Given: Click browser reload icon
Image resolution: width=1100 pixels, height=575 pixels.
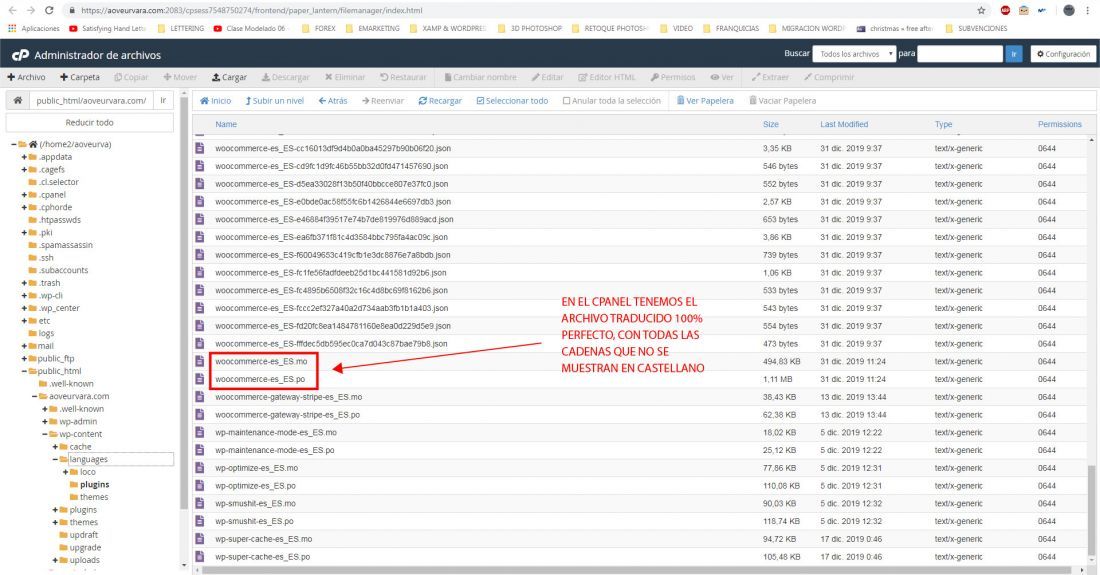Looking at the screenshot, I should point(48,11).
